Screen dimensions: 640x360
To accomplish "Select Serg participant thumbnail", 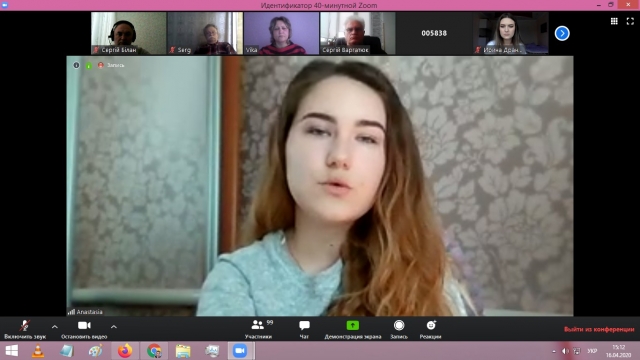I will point(205,33).
